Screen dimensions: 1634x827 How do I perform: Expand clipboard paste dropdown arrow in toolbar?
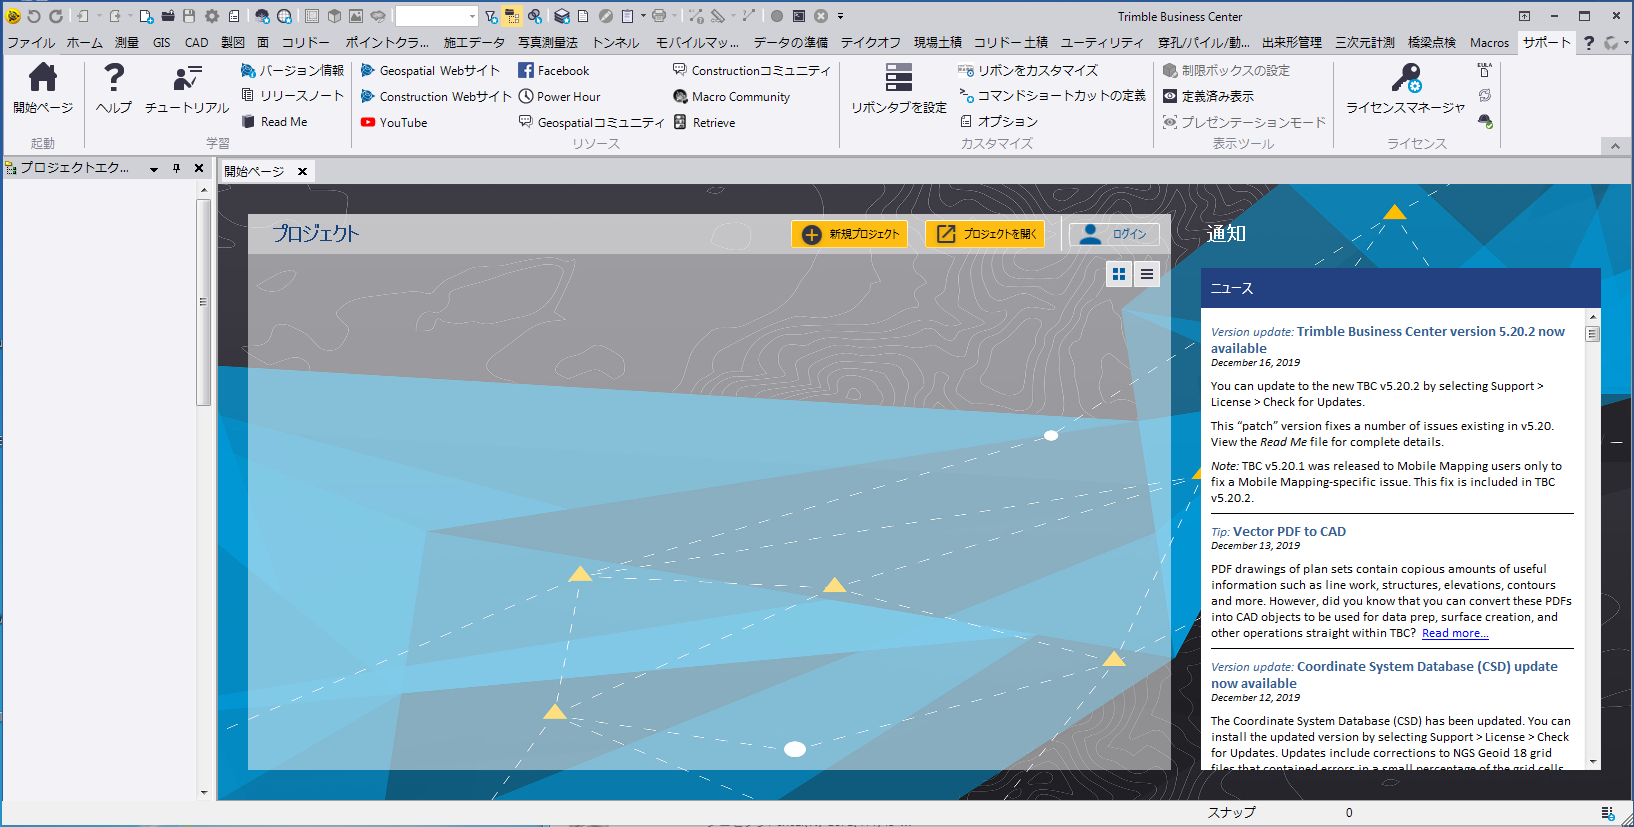click(x=643, y=16)
